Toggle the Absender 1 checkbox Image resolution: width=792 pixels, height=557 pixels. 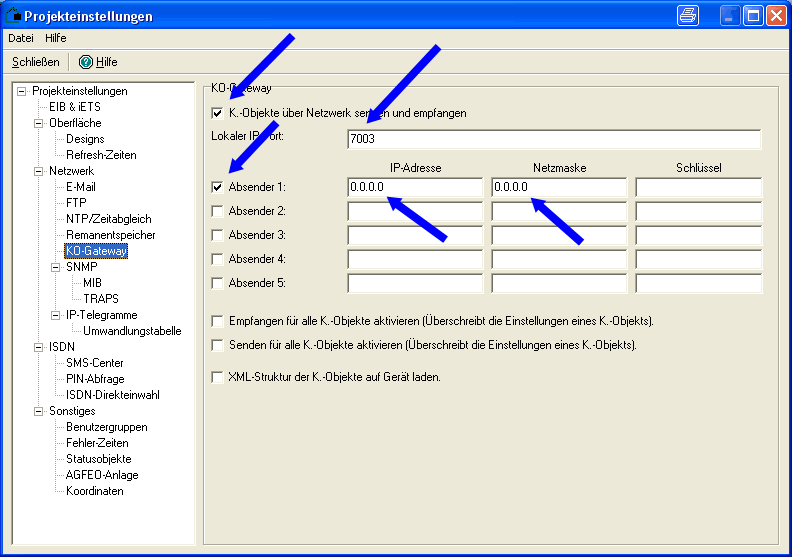pos(218,187)
